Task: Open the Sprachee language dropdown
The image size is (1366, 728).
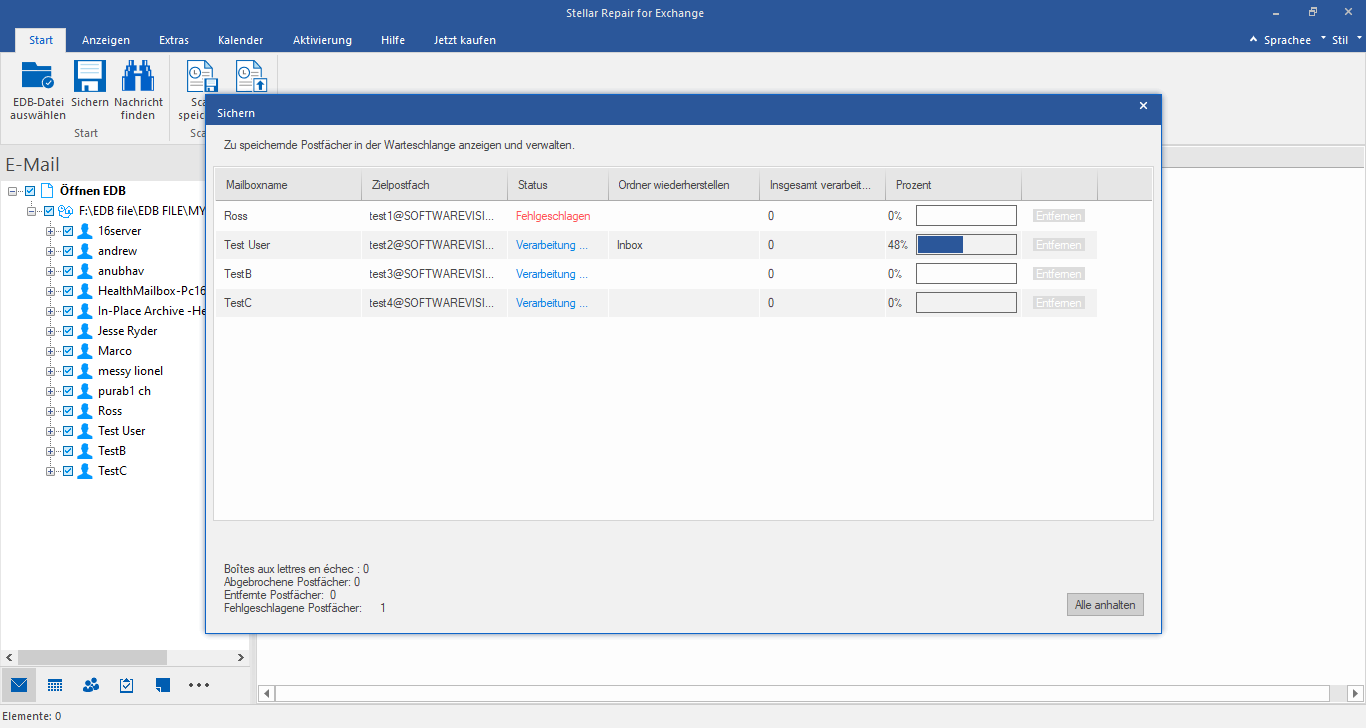Action: click(x=1286, y=40)
